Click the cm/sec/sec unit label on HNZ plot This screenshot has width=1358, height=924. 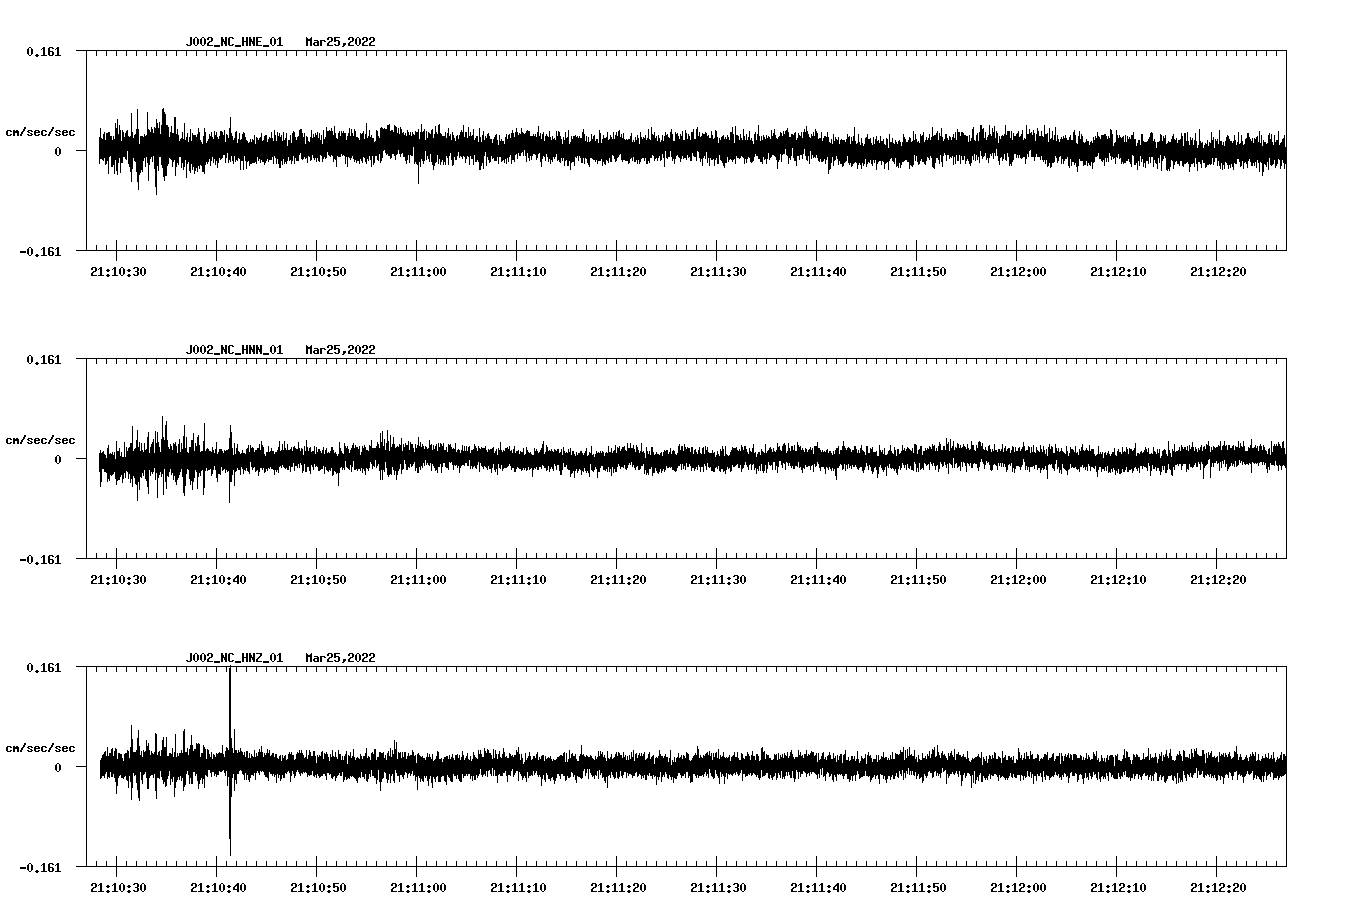pyautogui.click(x=40, y=748)
